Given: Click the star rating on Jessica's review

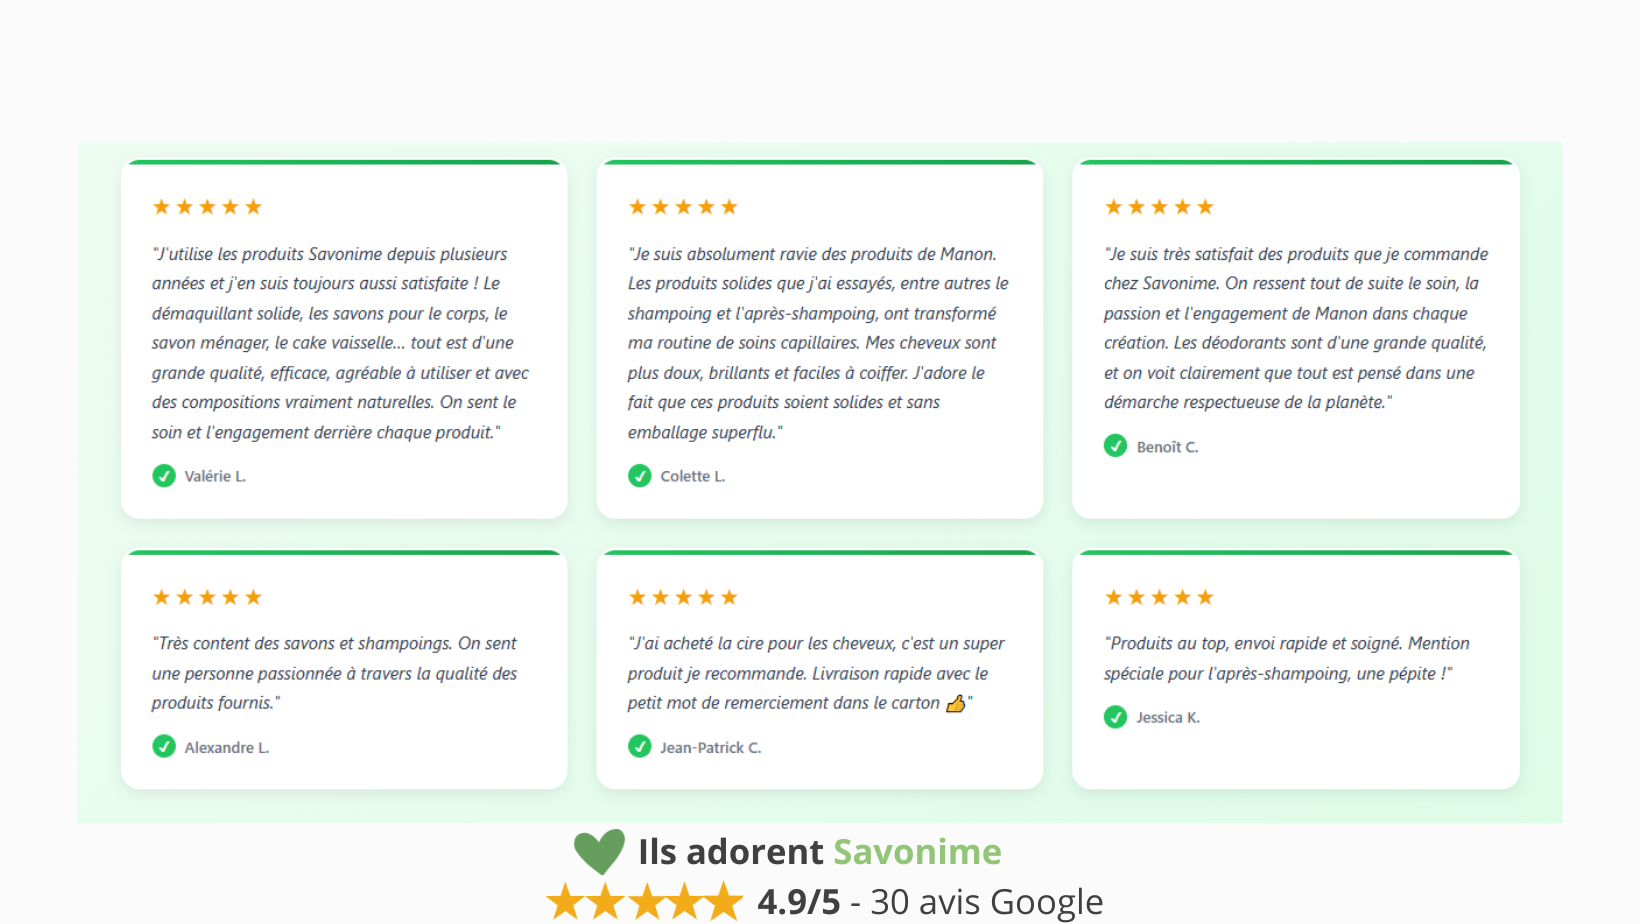Looking at the screenshot, I should click(1159, 597).
